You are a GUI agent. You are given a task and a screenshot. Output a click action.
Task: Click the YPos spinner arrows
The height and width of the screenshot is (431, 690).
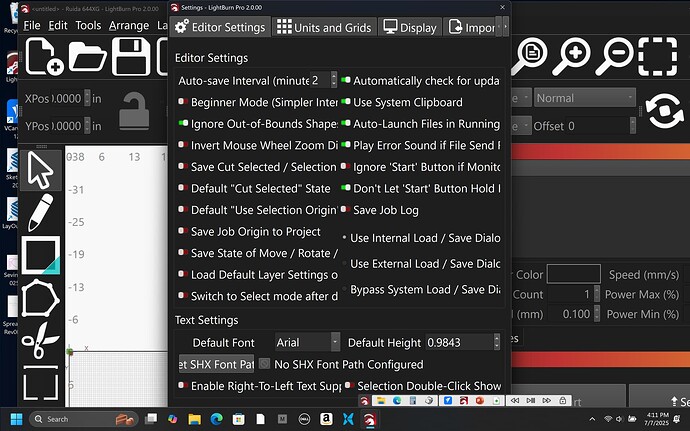pos(87,126)
